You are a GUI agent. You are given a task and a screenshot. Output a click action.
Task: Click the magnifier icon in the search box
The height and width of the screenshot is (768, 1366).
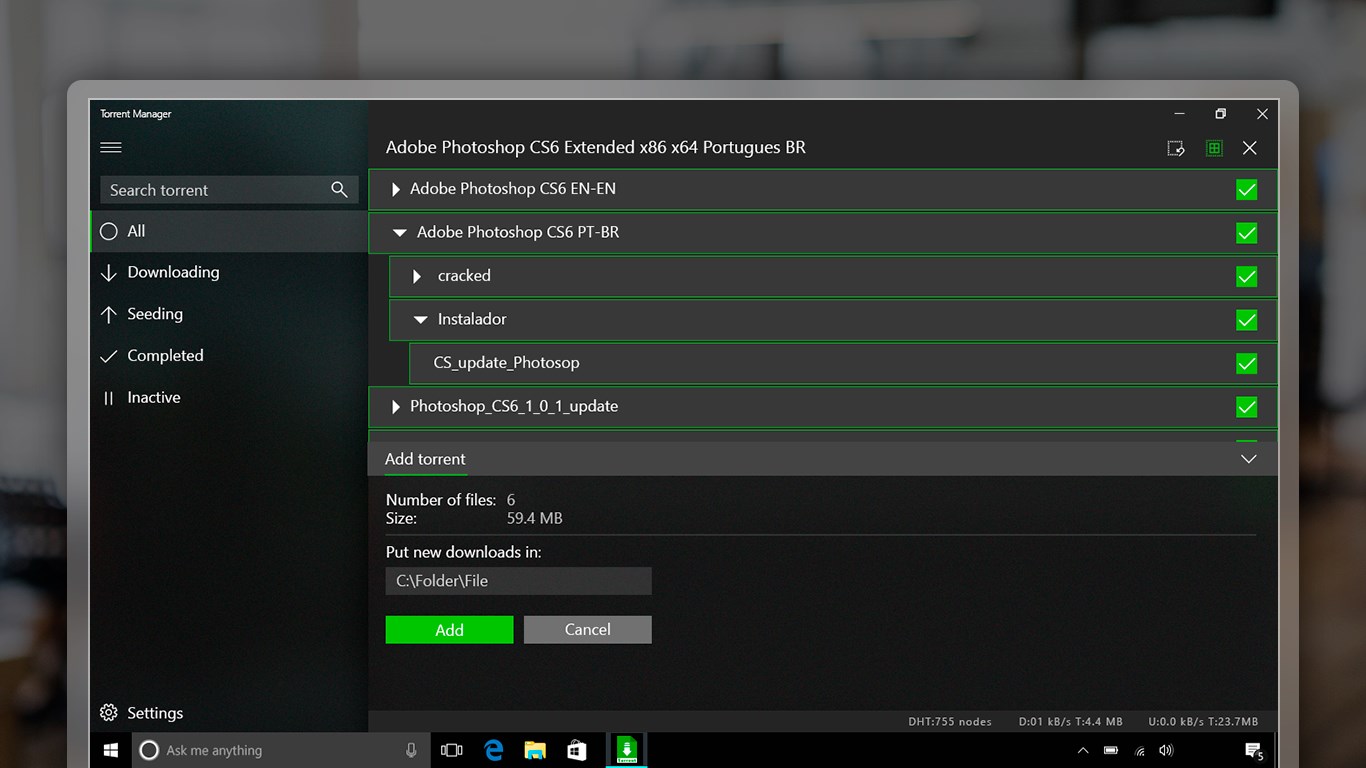click(x=340, y=189)
